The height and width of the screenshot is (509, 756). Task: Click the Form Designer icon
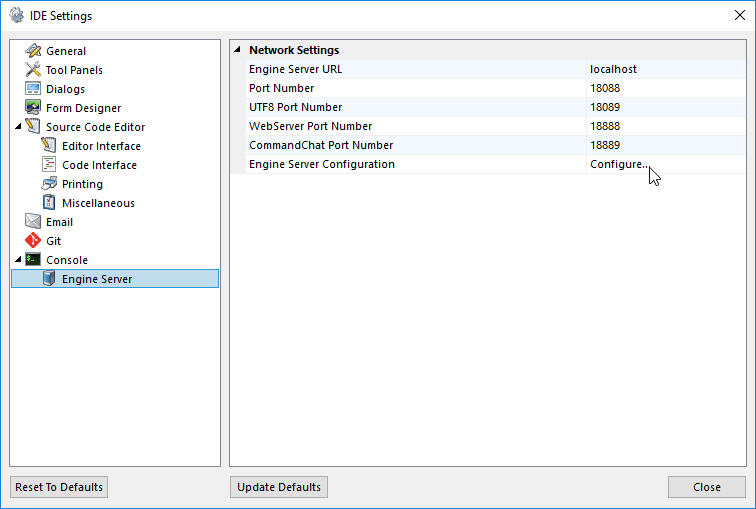click(x=33, y=108)
